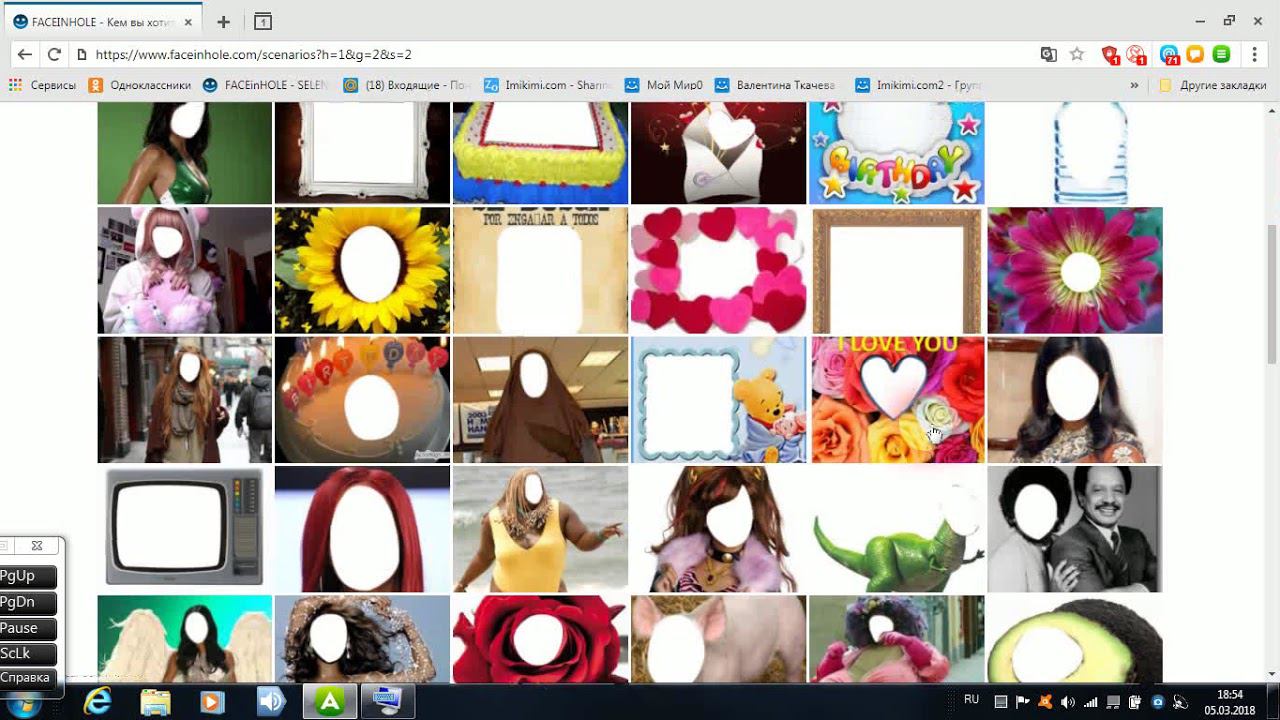Select the angel wings woman scenario
The height and width of the screenshot is (720, 1280).
[x=185, y=639]
